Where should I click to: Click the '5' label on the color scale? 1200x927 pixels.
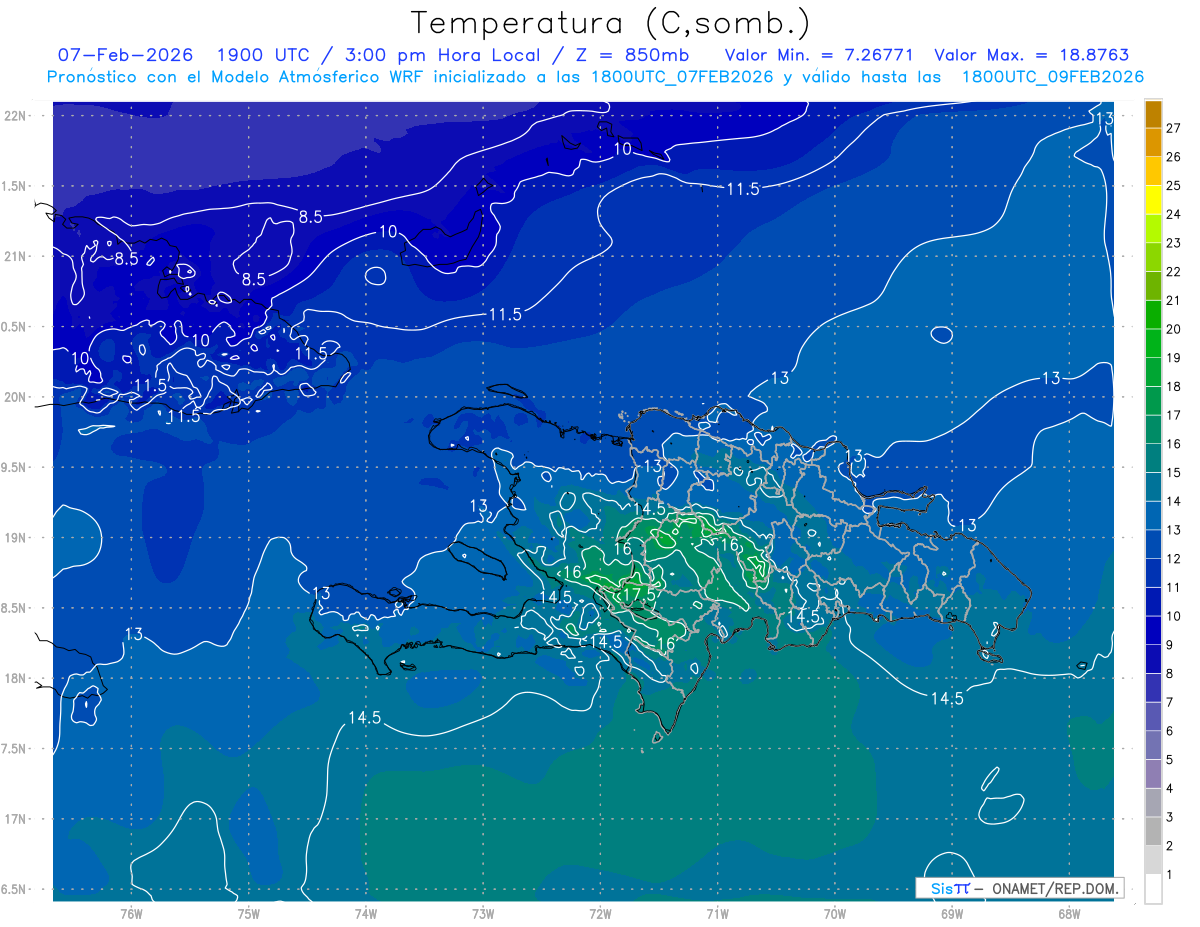(1171, 760)
